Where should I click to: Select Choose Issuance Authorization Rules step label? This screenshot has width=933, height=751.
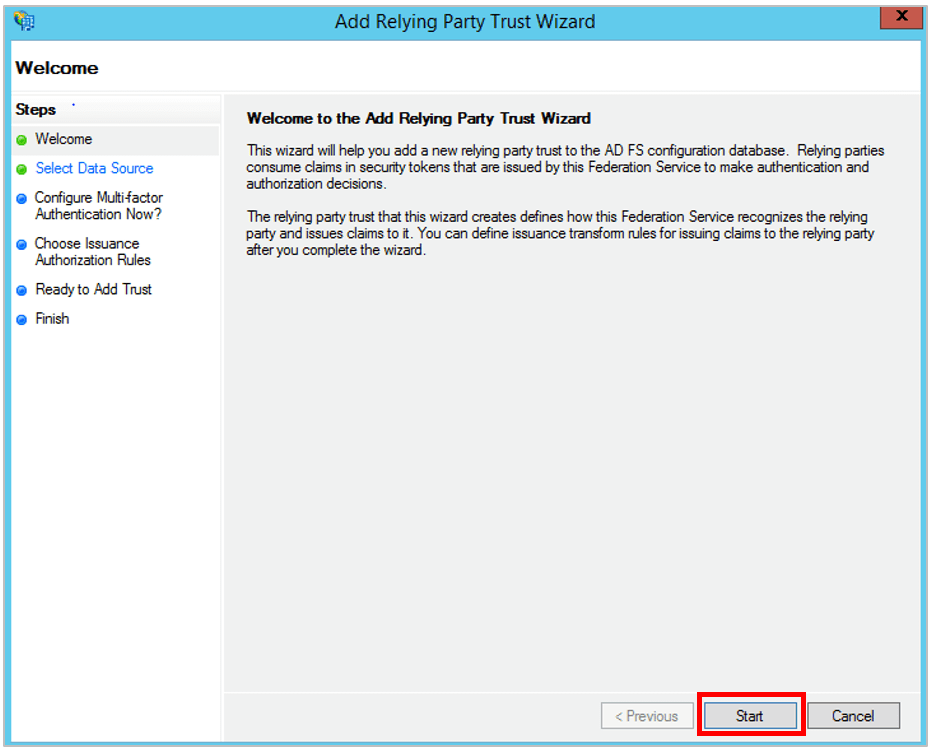(x=92, y=251)
